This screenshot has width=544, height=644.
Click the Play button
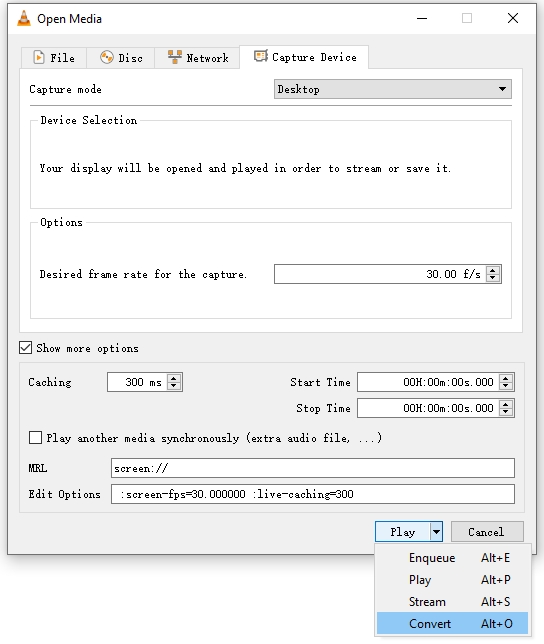click(x=403, y=532)
